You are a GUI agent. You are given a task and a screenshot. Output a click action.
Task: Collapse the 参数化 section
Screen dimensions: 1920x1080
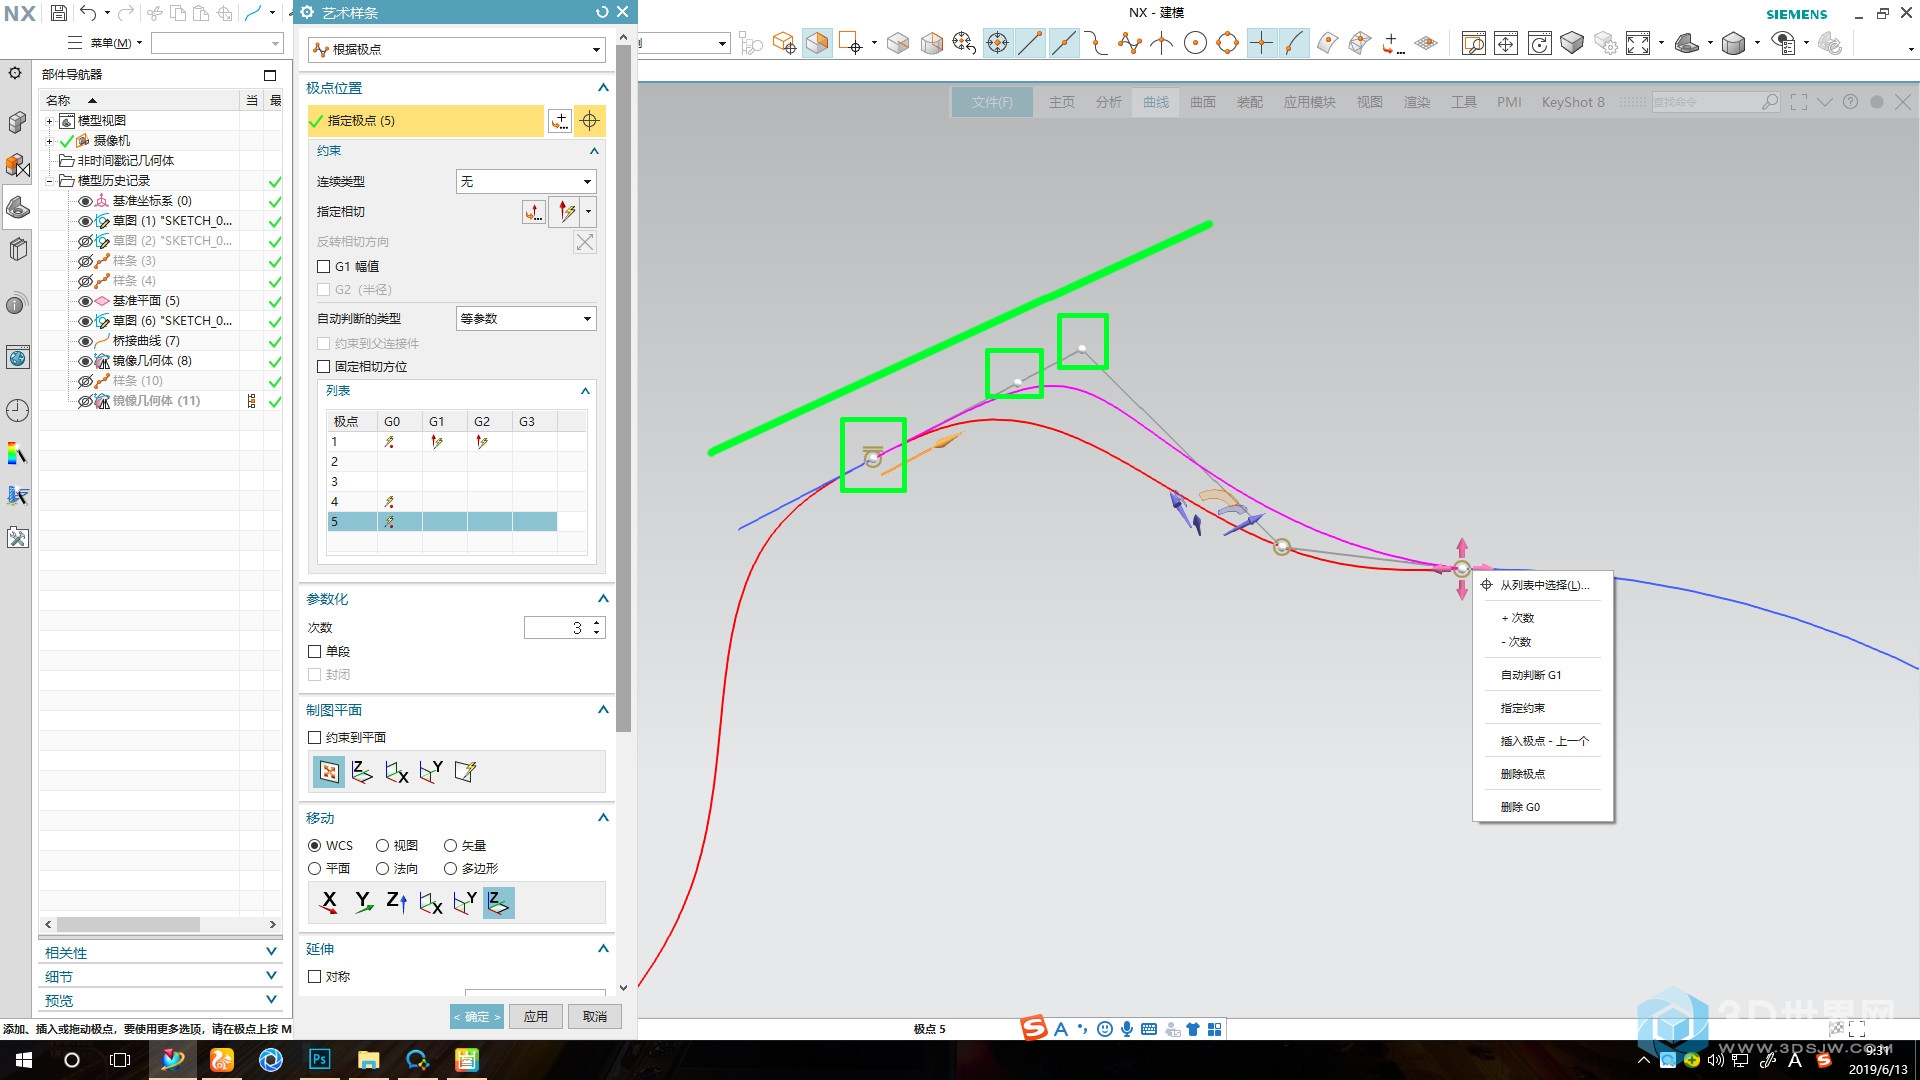[x=603, y=599]
